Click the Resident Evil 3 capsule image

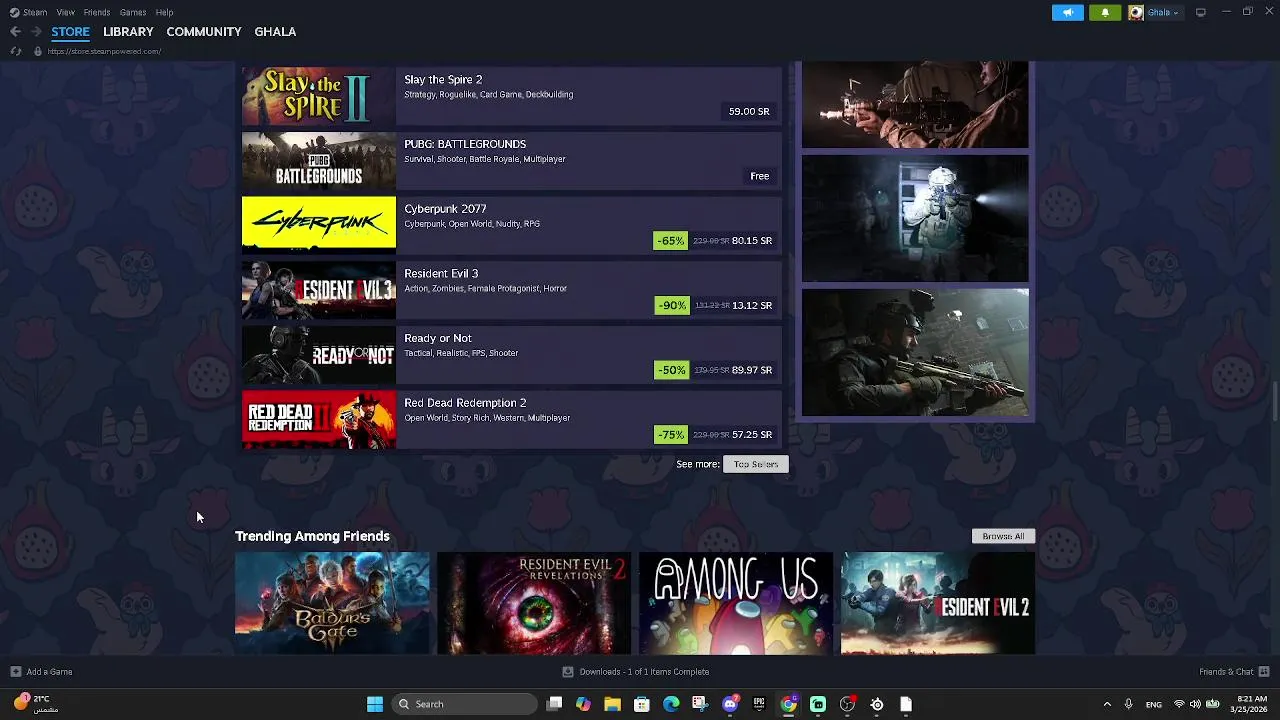tap(319, 290)
